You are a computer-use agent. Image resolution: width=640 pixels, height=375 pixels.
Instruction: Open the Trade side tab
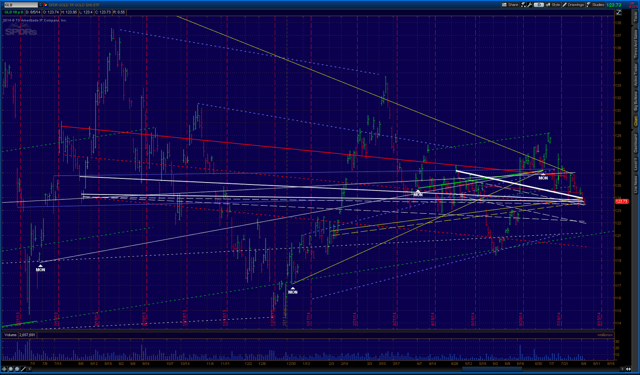636,17
